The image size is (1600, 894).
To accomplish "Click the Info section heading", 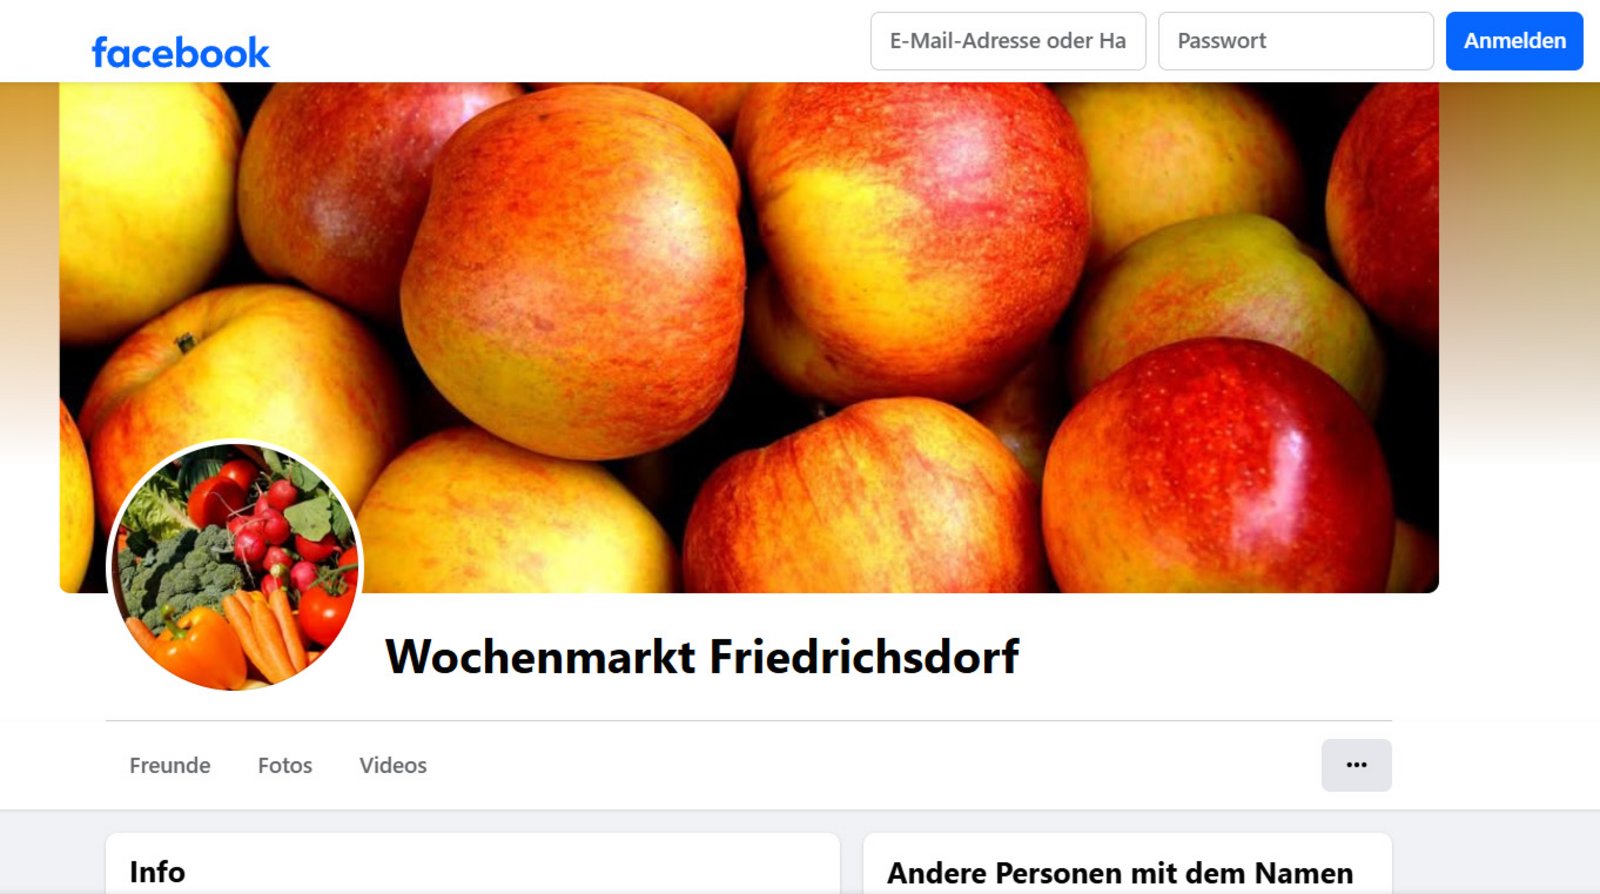I will coord(157,872).
